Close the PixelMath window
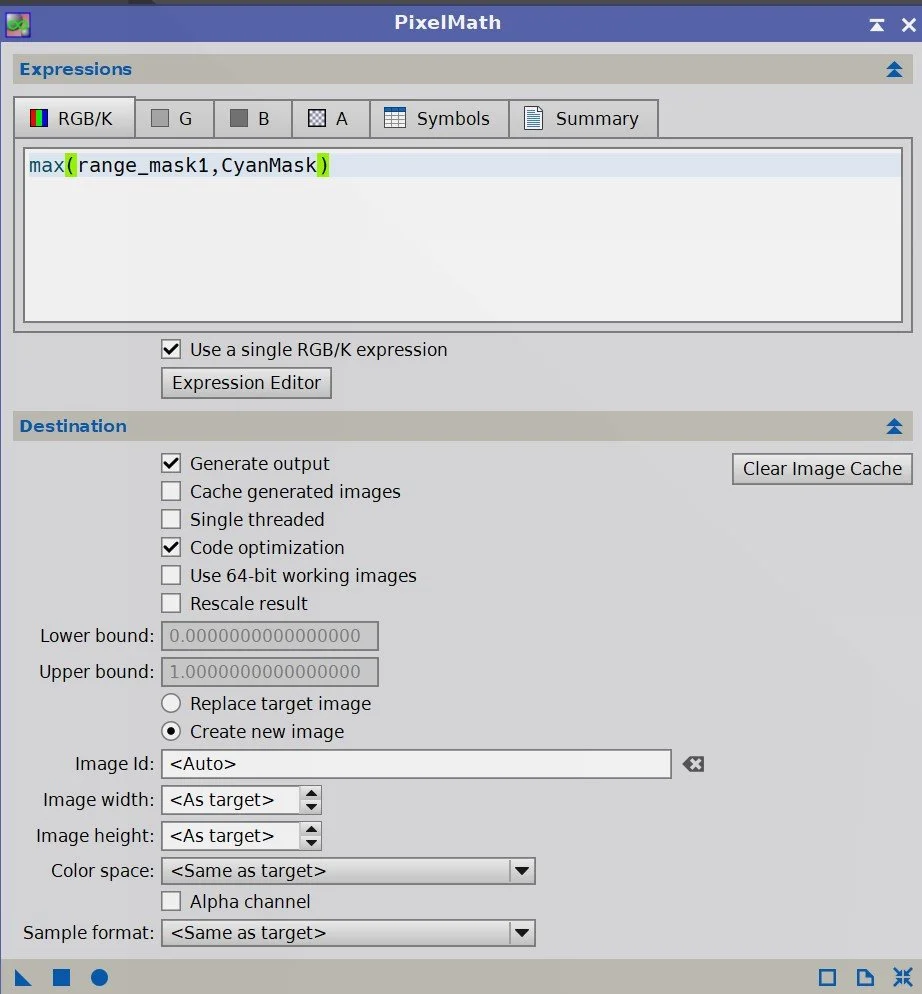922x994 pixels. click(x=908, y=25)
